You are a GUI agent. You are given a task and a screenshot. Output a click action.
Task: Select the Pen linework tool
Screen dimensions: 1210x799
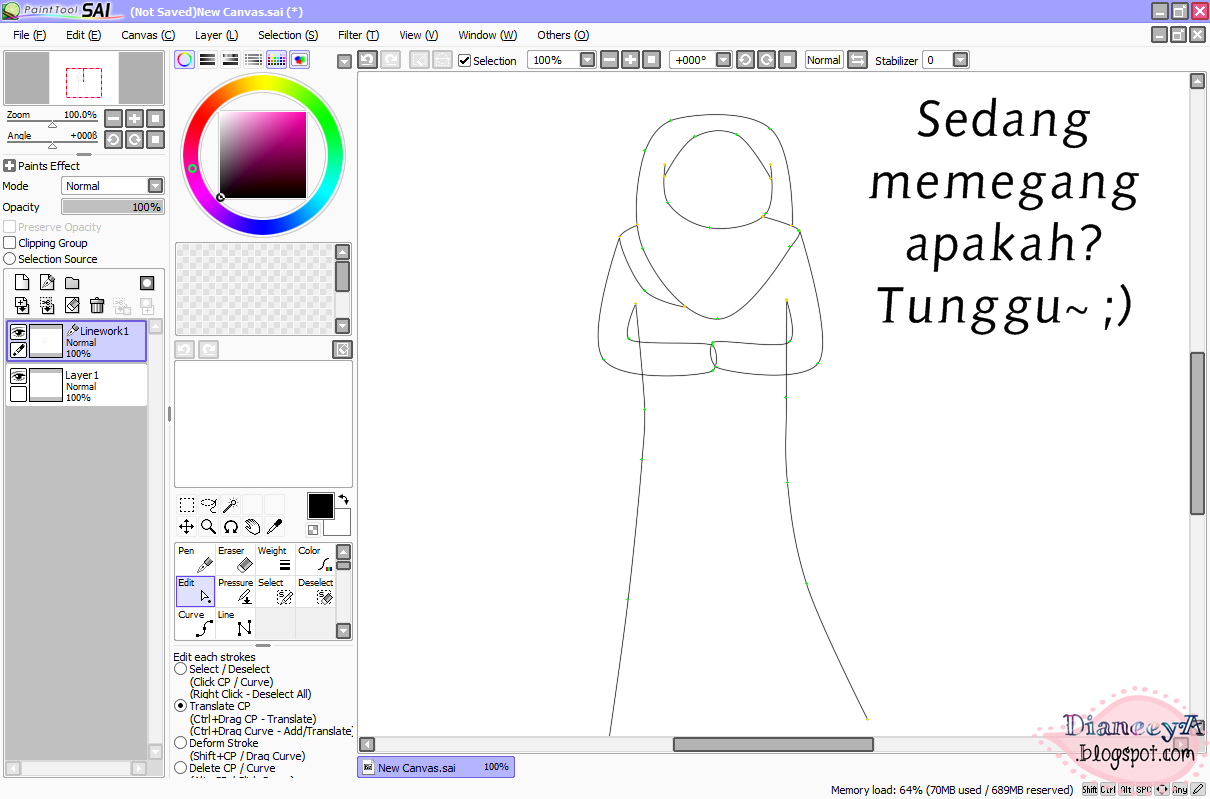coord(195,559)
